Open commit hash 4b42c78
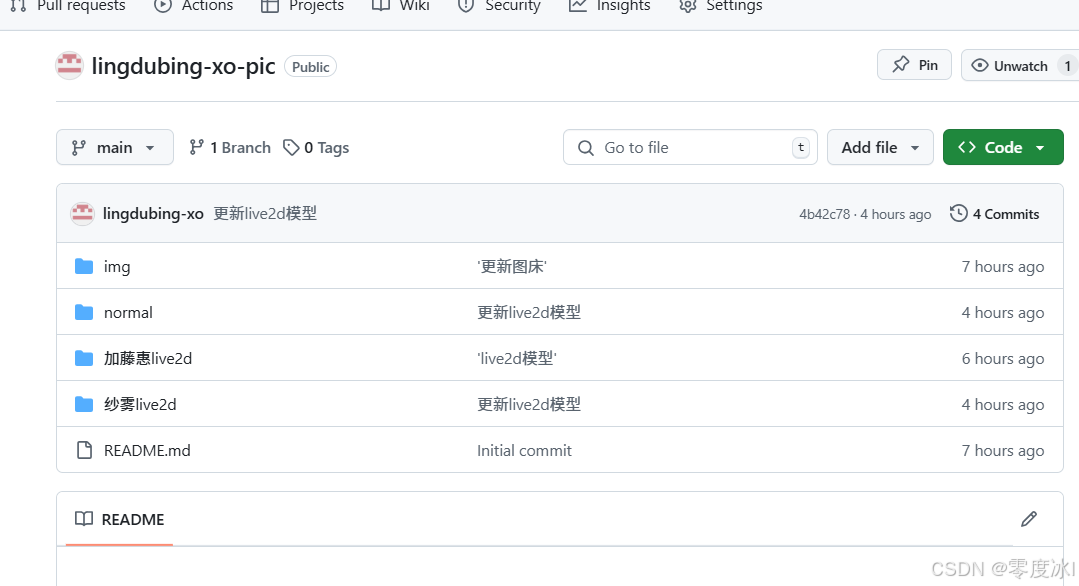1079x586 pixels. click(x=824, y=215)
